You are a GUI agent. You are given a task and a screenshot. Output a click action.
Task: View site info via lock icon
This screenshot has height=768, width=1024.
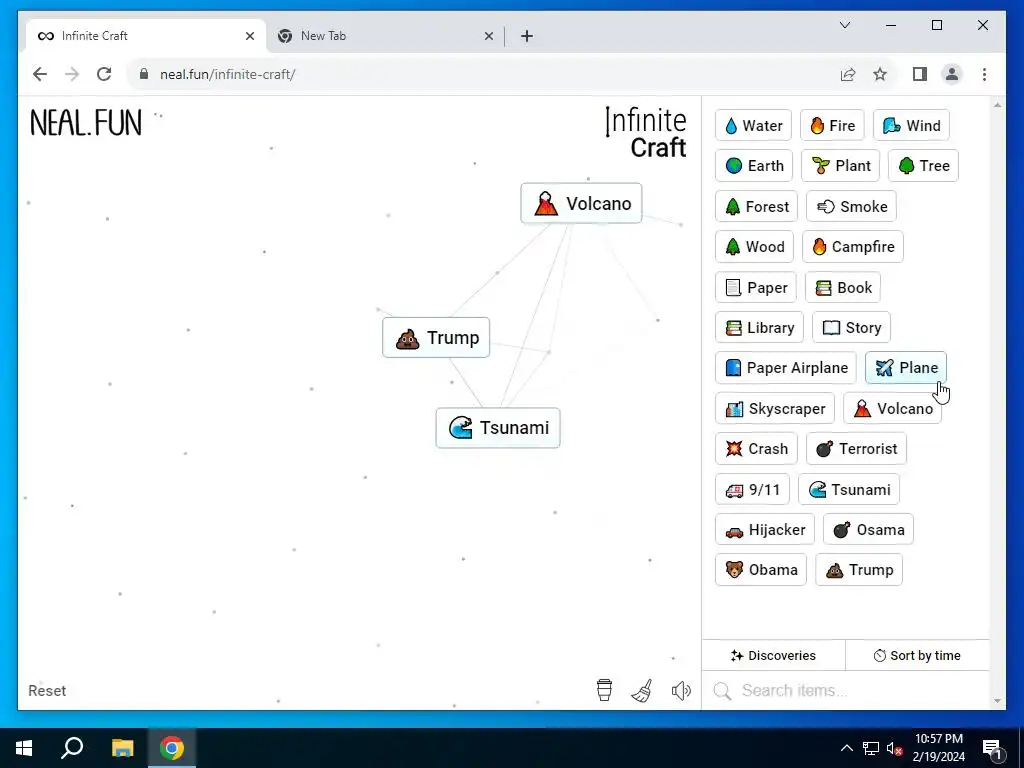click(144, 74)
